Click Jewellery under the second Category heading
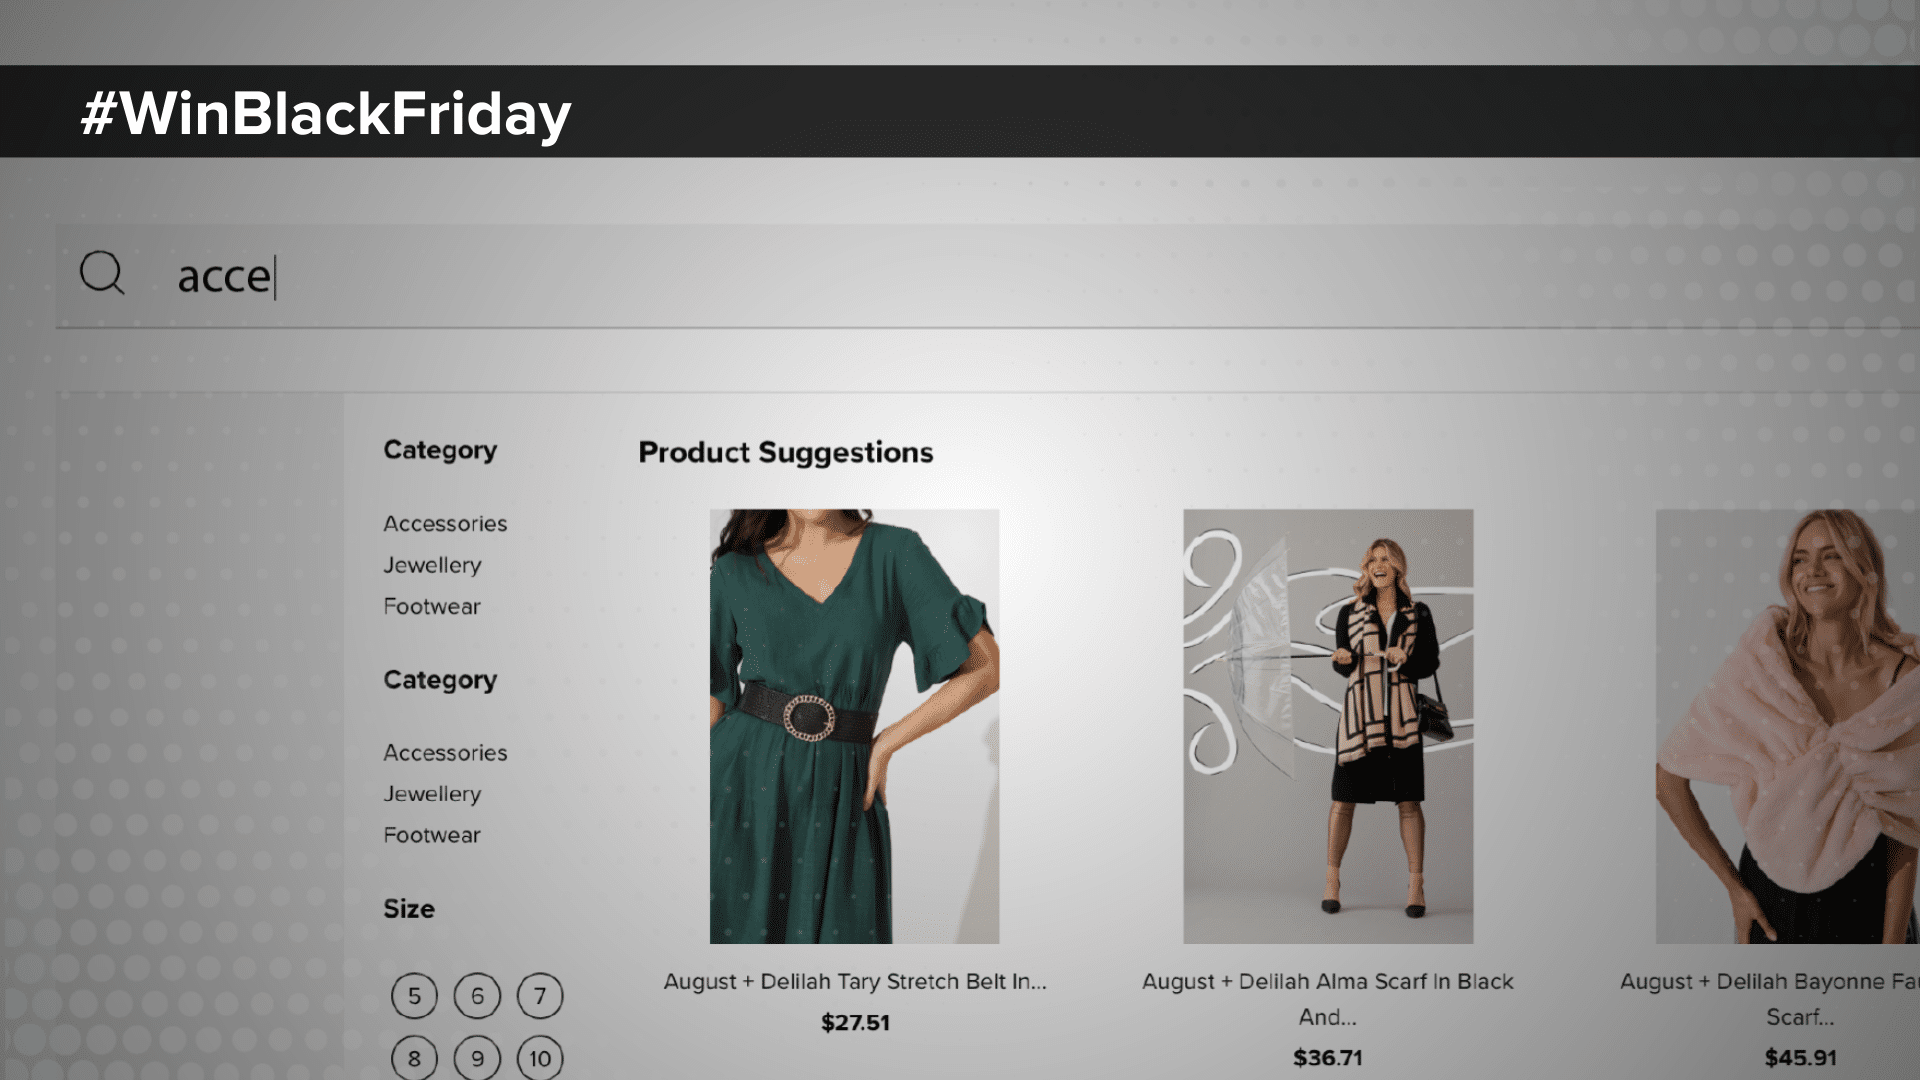 [431, 794]
